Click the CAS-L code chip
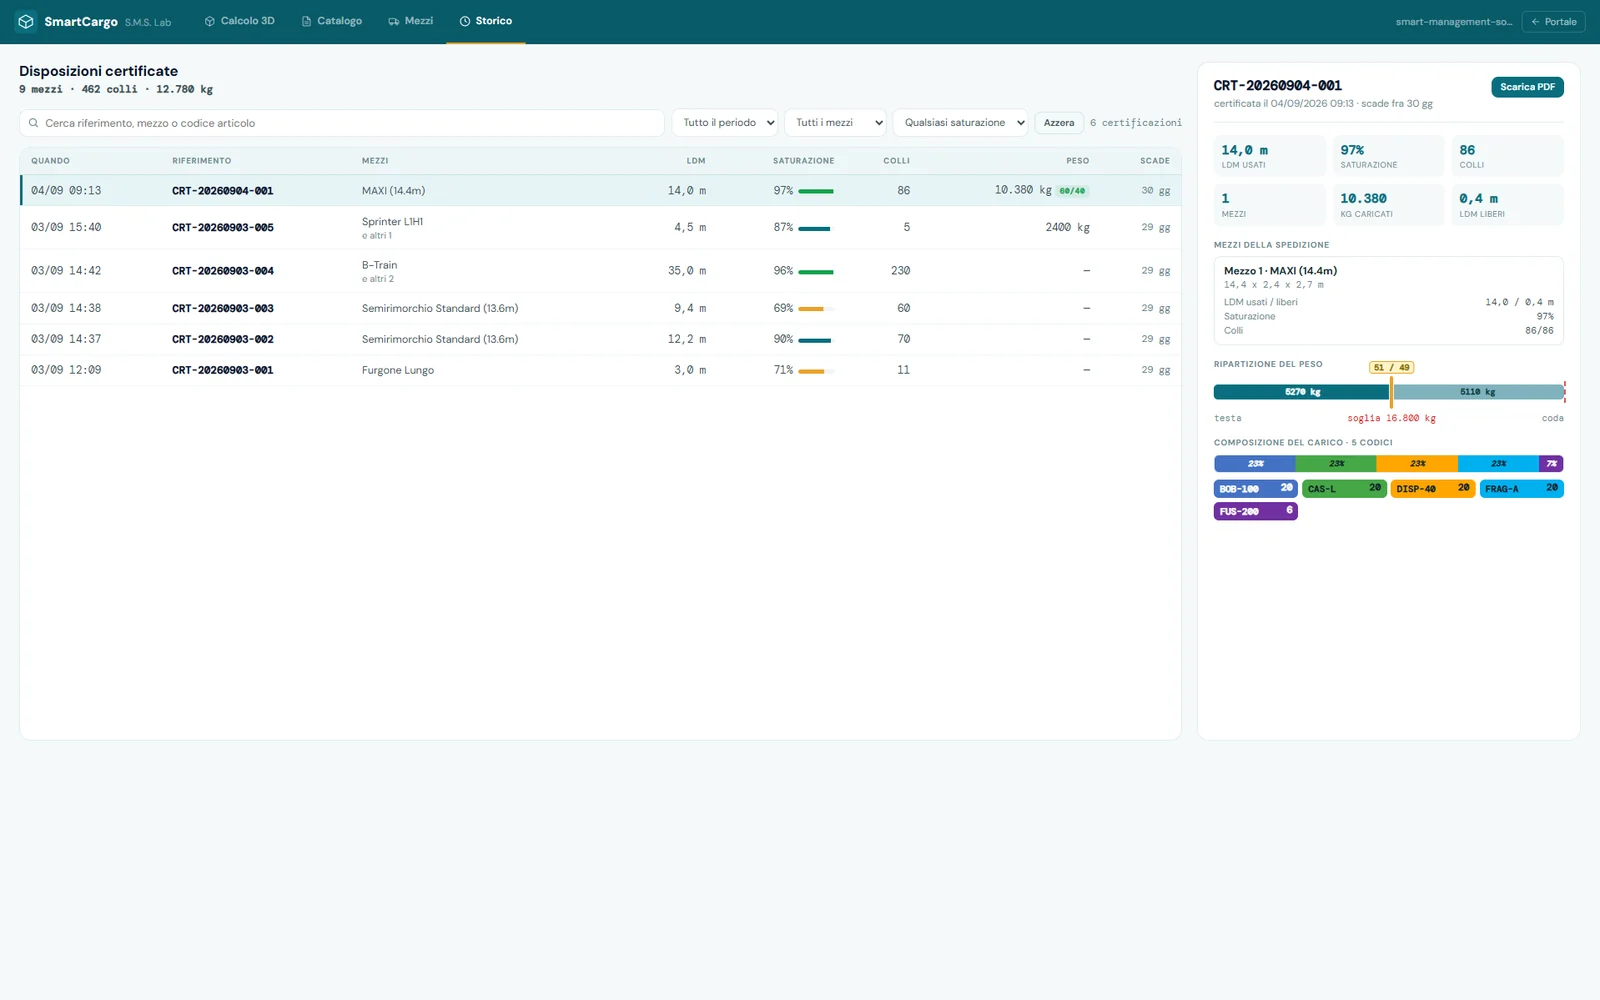 1344,488
